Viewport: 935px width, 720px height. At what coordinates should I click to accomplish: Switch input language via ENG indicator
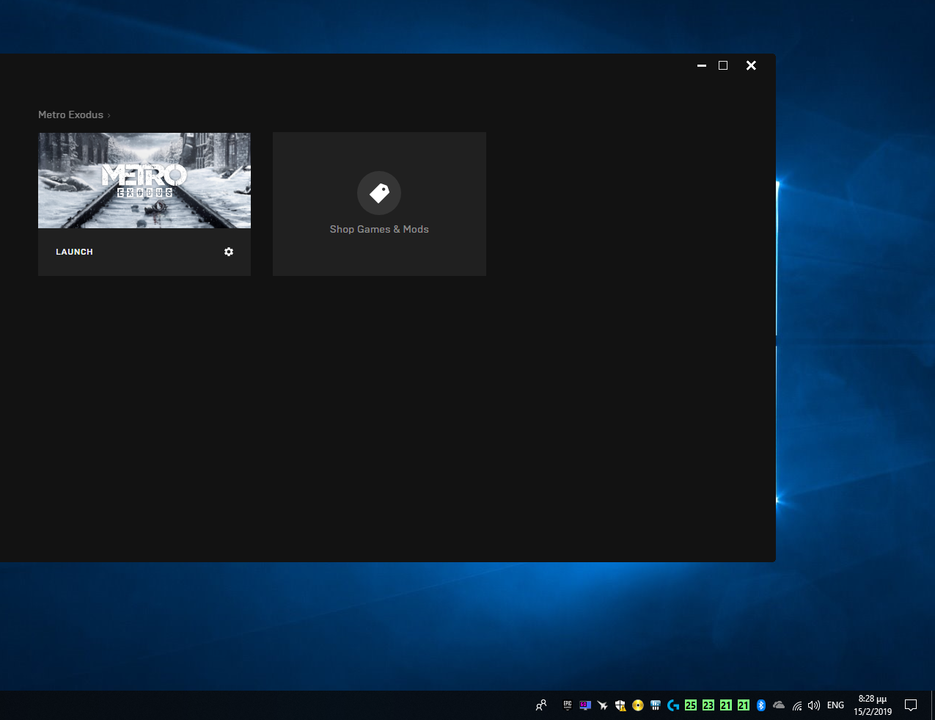tap(835, 705)
